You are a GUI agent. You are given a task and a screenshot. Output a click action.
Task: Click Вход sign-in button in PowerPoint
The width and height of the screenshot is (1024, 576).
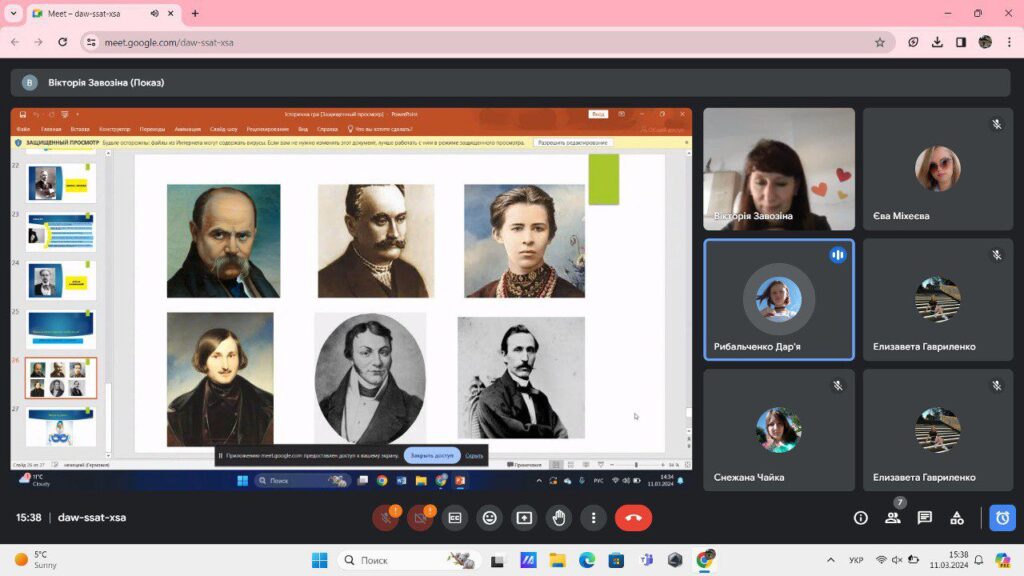point(598,114)
